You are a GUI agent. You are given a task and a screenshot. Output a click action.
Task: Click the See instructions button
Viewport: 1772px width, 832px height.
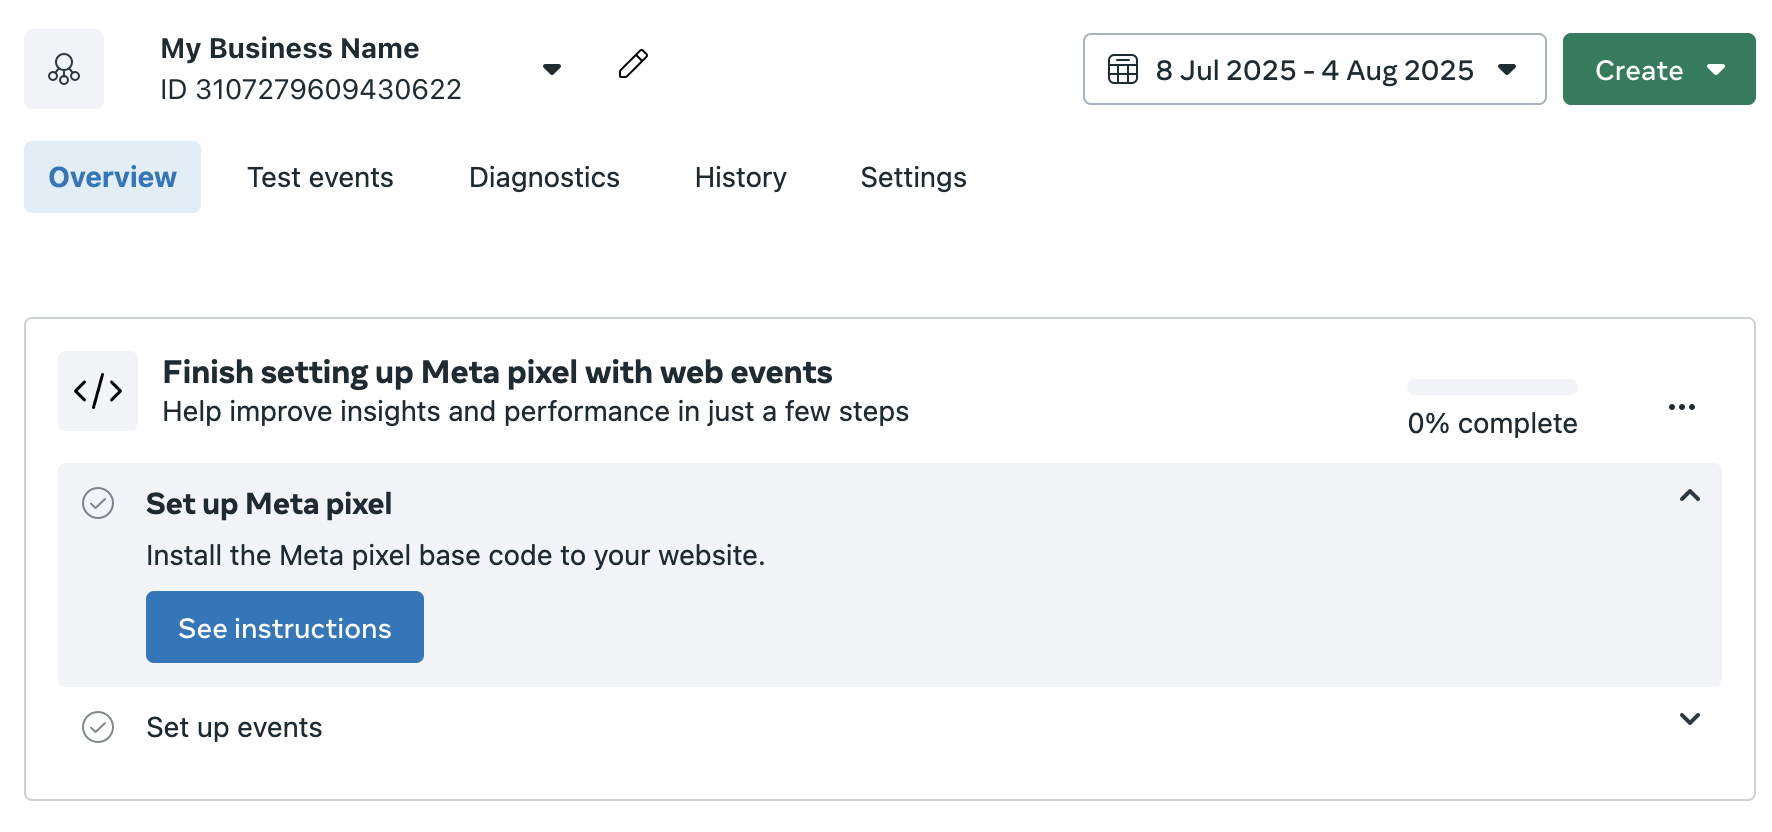pyautogui.click(x=285, y=627)
